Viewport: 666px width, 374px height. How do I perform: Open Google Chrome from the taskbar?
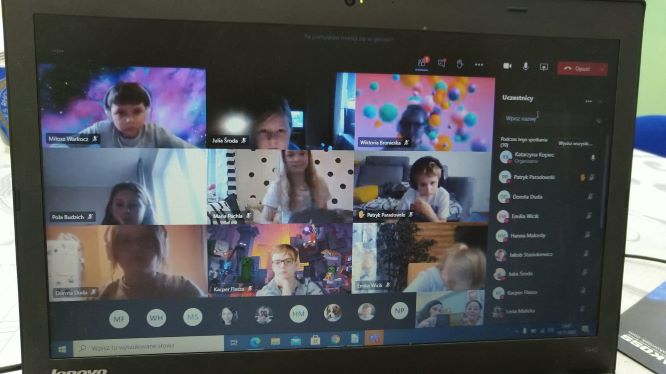(x=336, y=339)
